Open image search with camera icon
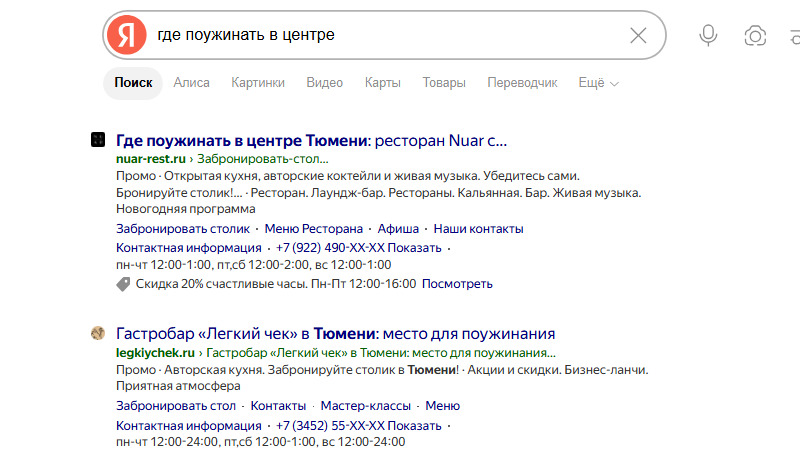 755,36
